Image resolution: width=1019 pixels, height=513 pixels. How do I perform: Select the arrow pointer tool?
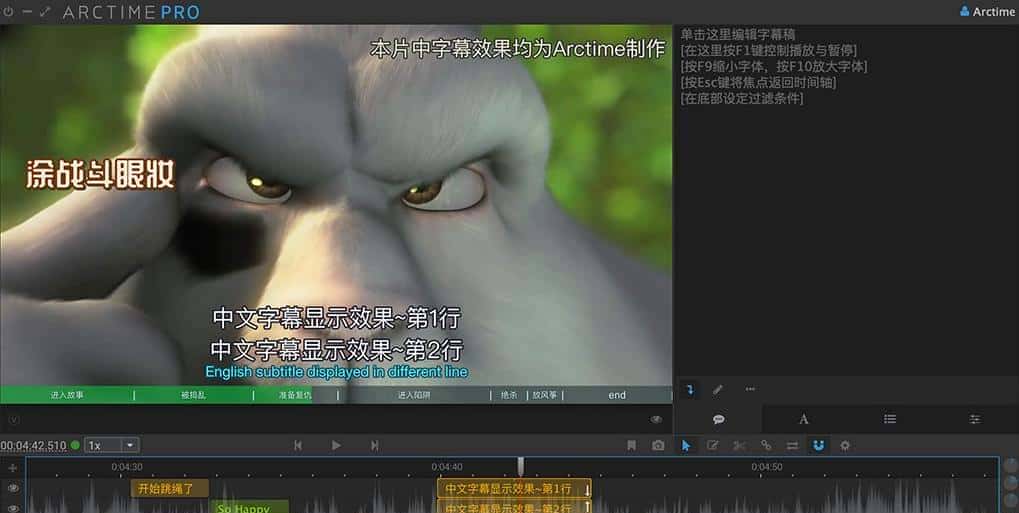click(x=686, y=445)
